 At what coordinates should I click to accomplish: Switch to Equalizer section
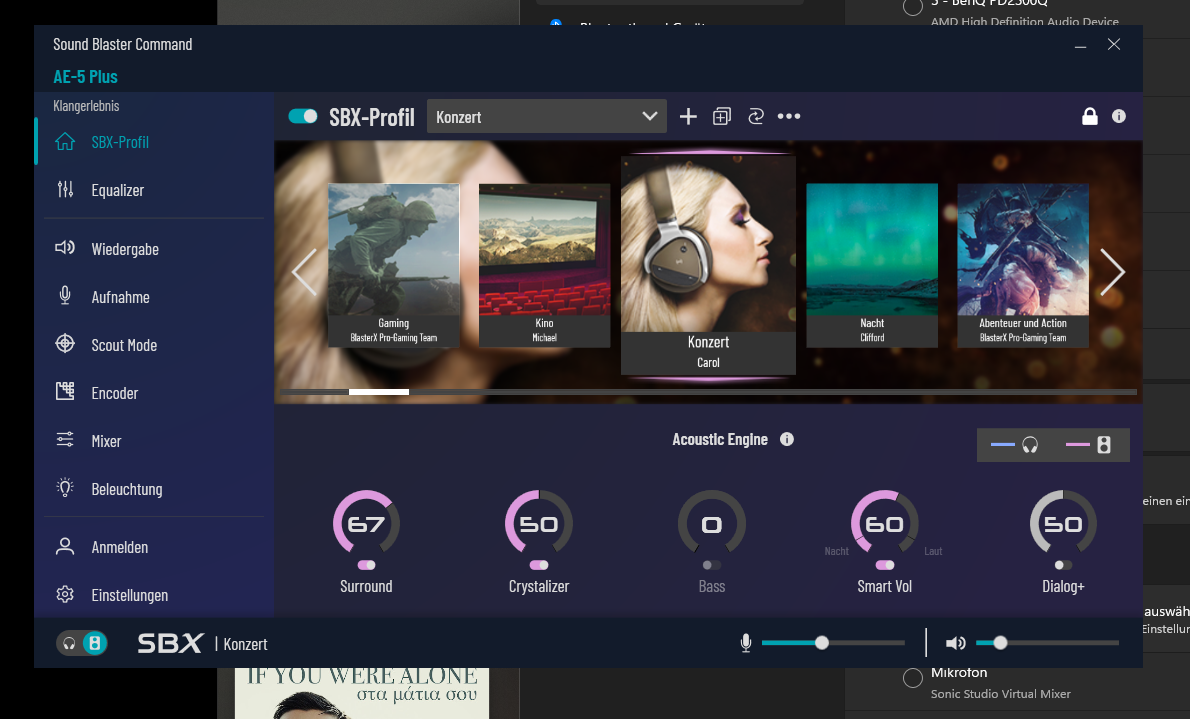(118, 190)
